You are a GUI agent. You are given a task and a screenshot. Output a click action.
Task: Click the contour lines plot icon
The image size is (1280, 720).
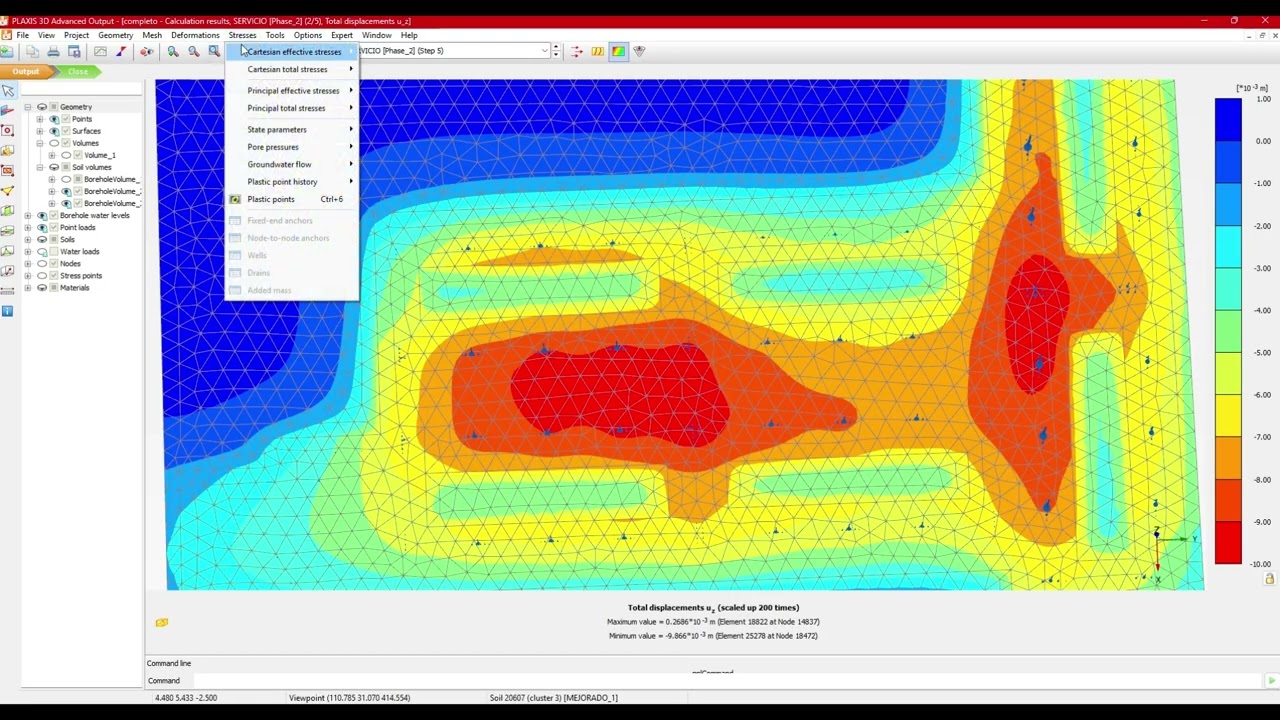click(598, 51)
